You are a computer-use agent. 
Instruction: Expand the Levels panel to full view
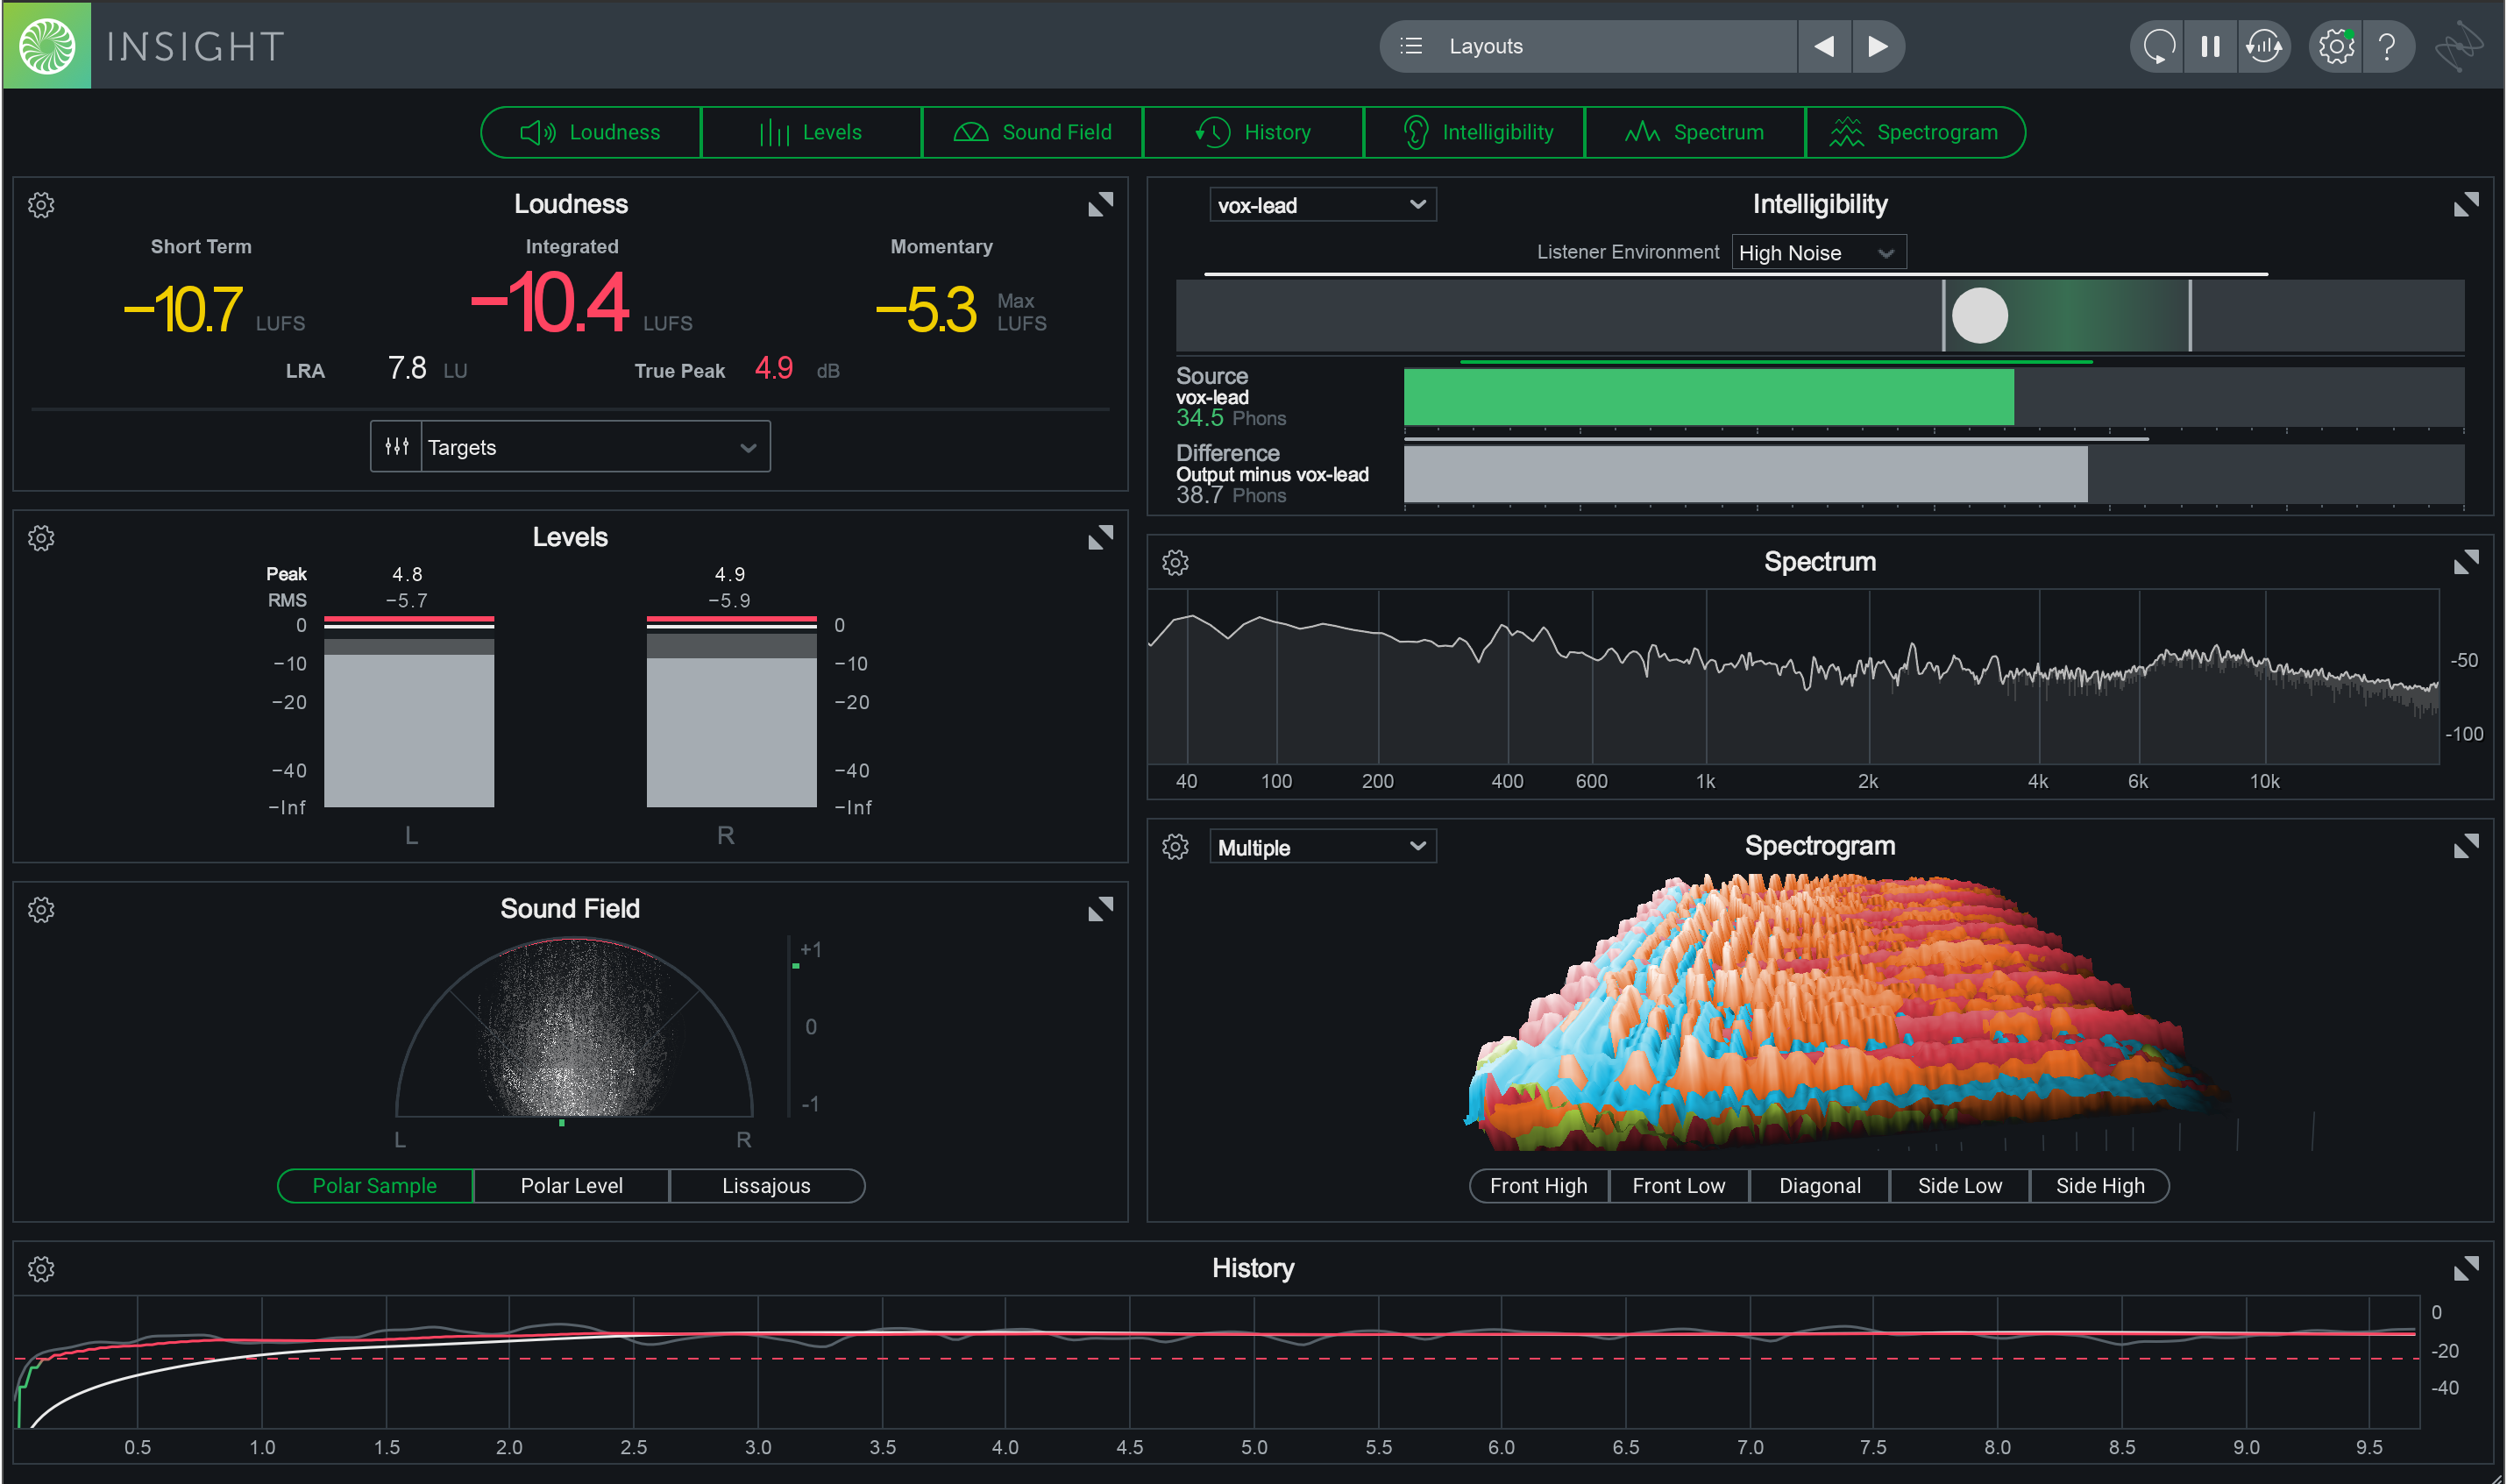coord(1100,538)
